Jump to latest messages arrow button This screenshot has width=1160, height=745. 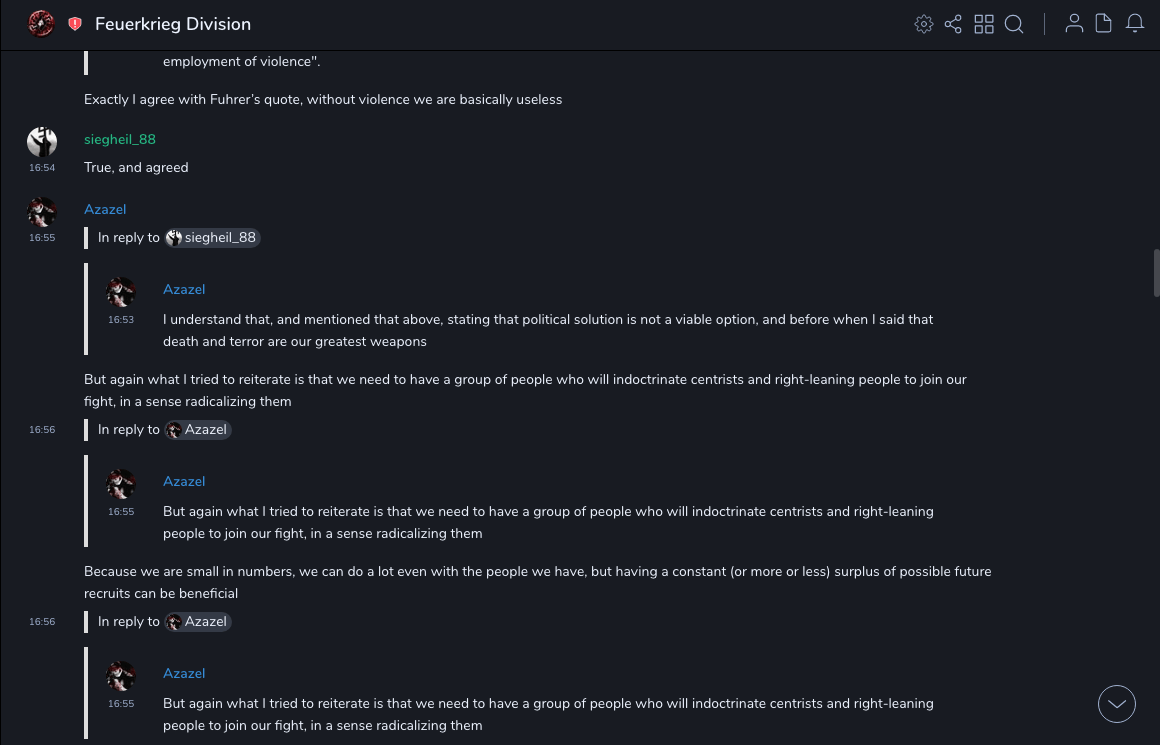click(1117, 704)
